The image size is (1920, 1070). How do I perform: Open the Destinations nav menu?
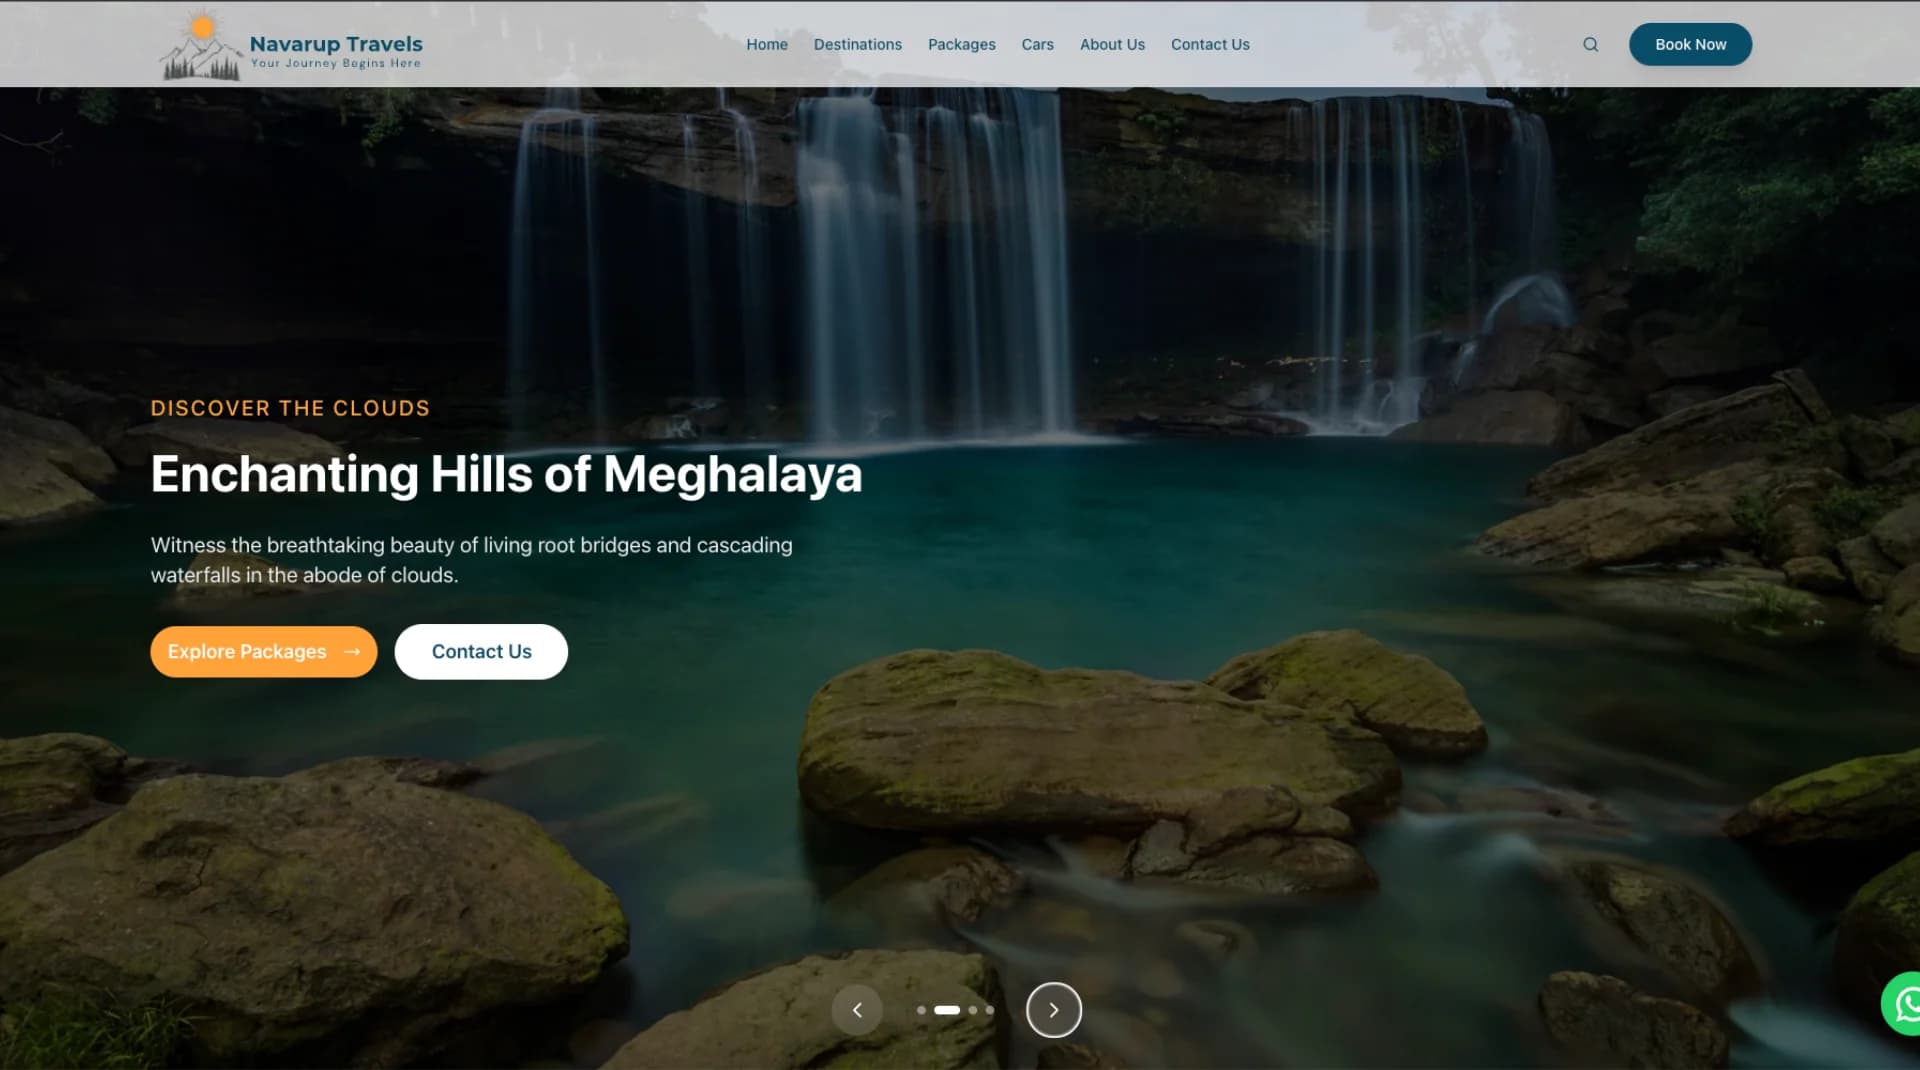[857, 45]
